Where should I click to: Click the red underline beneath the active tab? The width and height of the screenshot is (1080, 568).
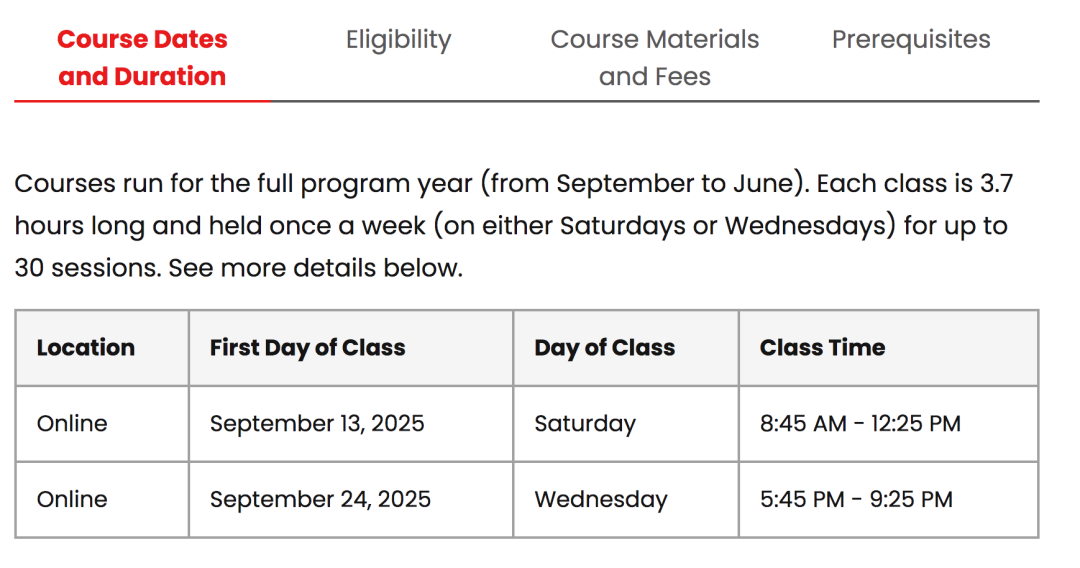point(142,101)
